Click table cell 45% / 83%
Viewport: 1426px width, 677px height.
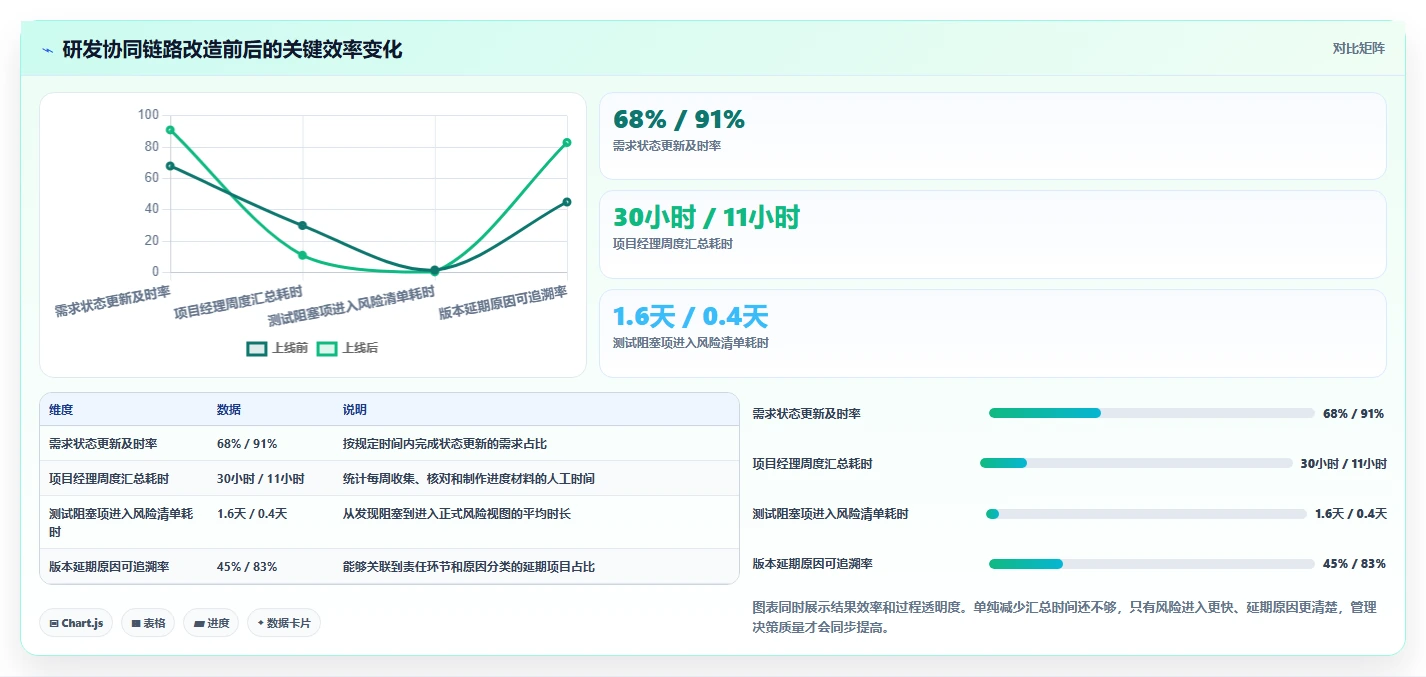(247, 567)
